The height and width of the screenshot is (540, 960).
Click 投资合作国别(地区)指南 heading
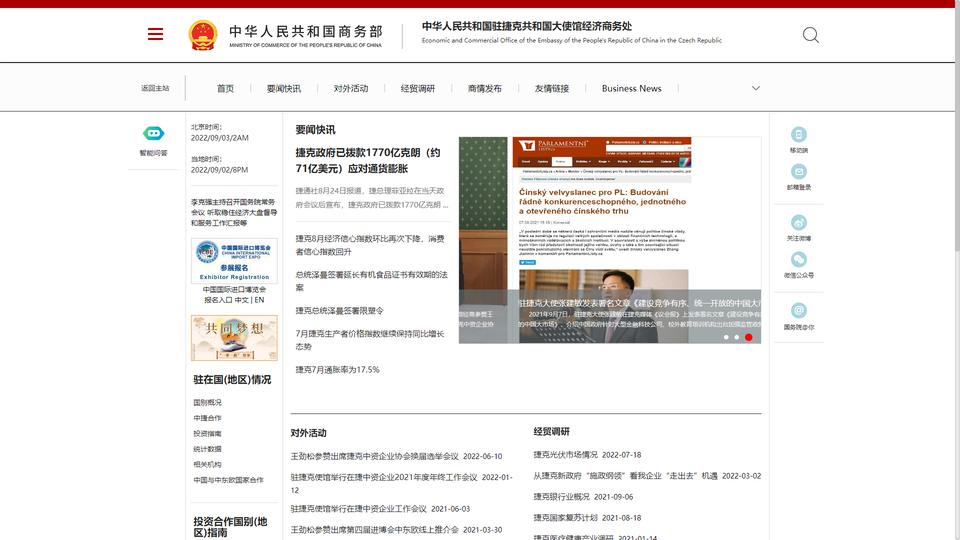click(230, 527)
